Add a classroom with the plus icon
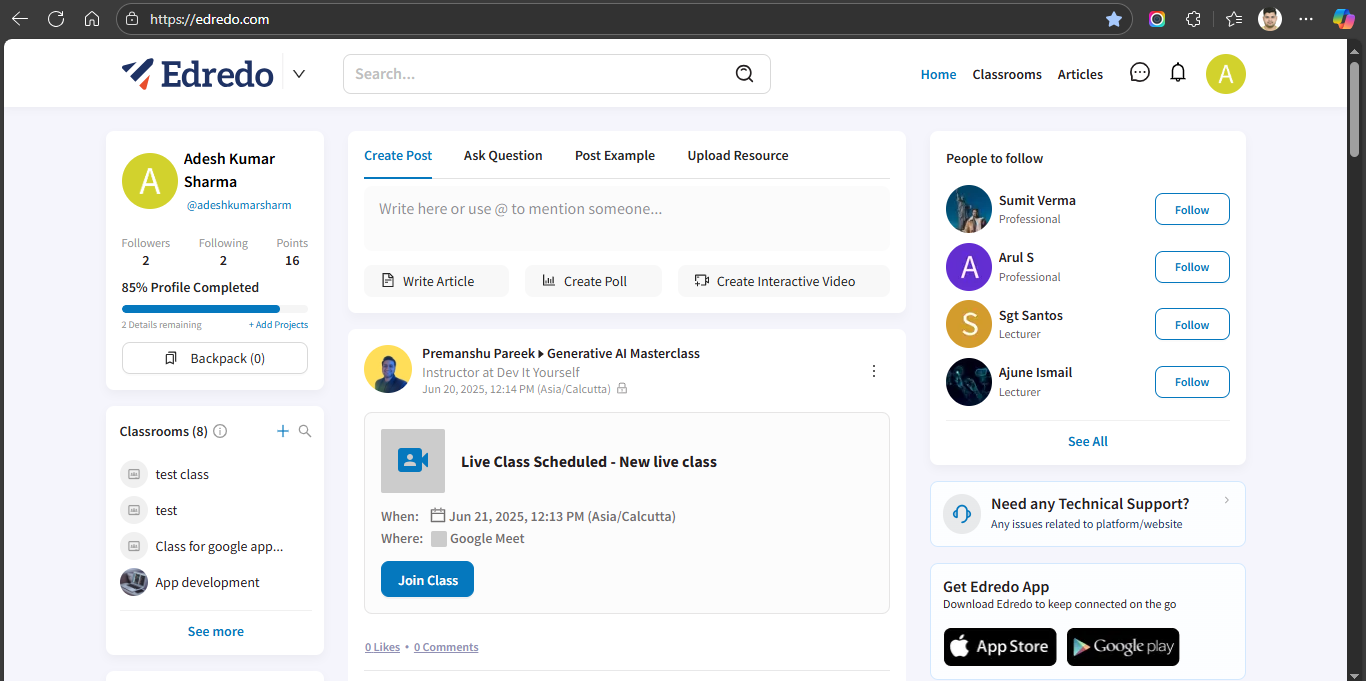Image resolution: width=1366 pixels, height=681 pixels. click(x=282, y=431)
